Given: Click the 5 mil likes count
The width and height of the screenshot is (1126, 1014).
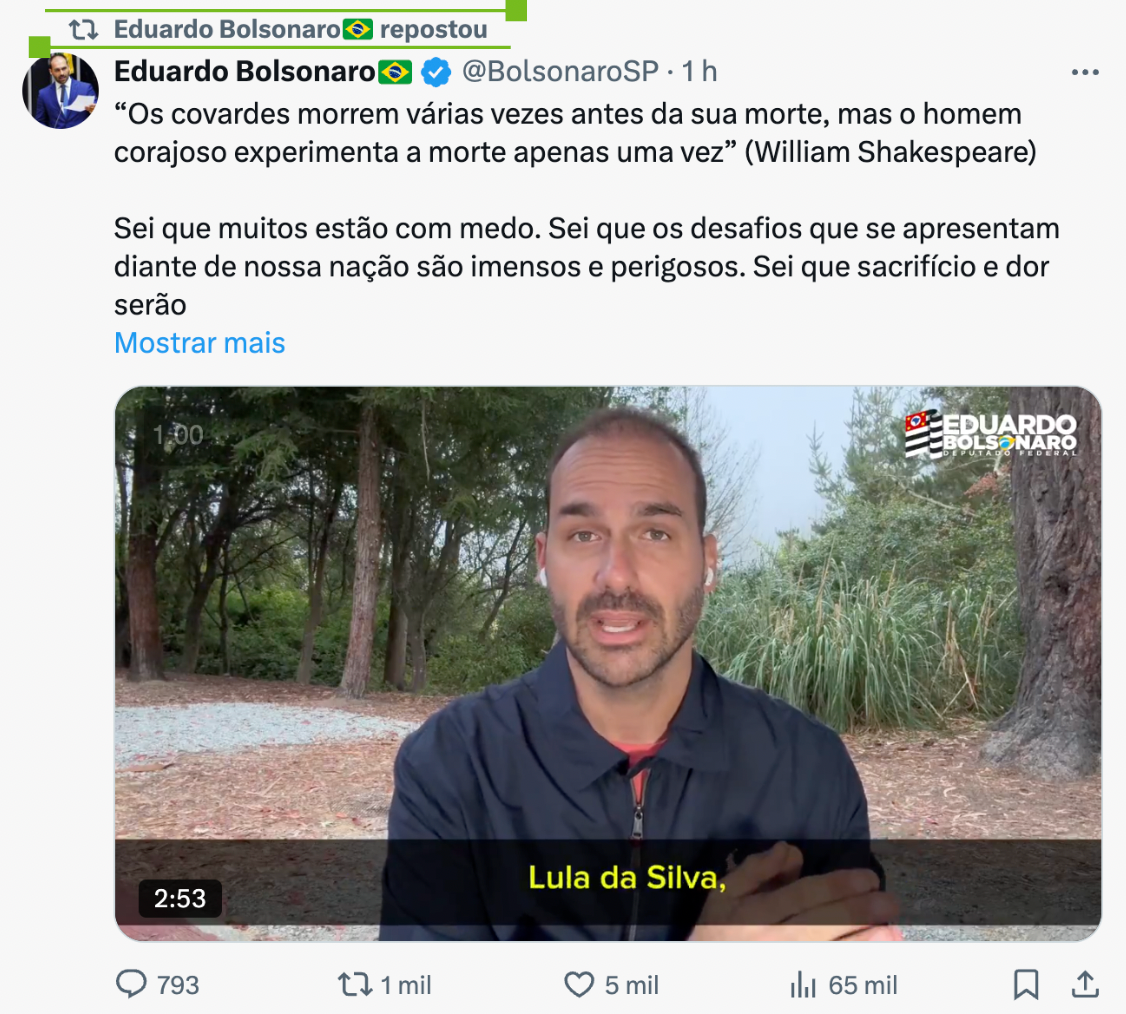Looking at the screenshot, I should (x=631, y=985).
